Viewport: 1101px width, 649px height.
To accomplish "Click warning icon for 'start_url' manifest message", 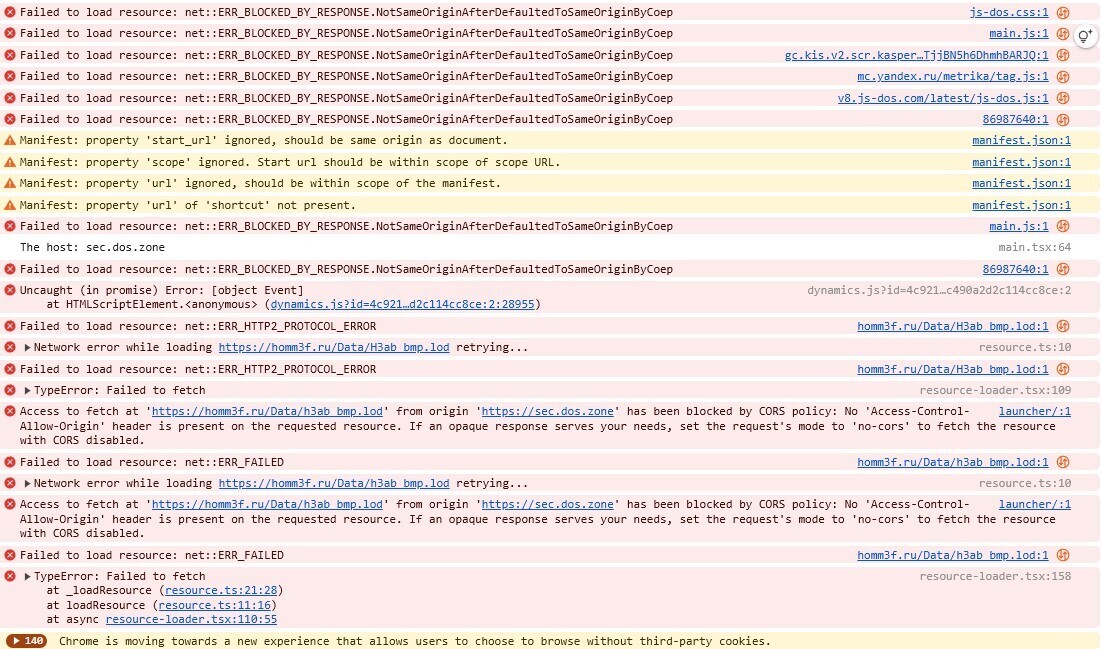I will coord(10,140).
